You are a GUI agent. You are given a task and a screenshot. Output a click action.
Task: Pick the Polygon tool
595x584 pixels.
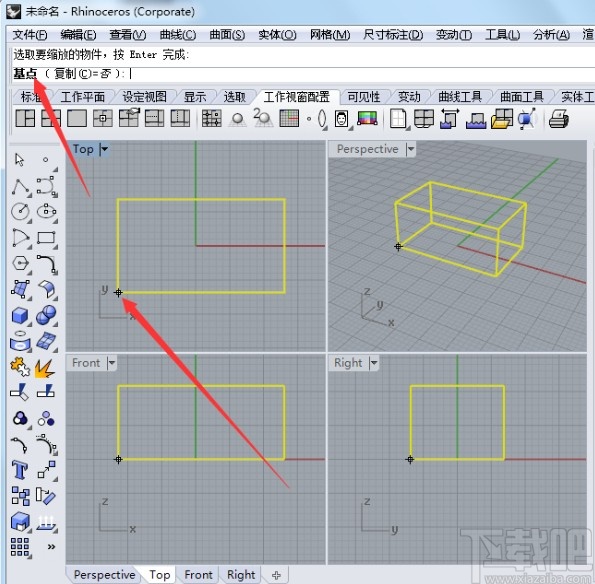tap(20, 264)
